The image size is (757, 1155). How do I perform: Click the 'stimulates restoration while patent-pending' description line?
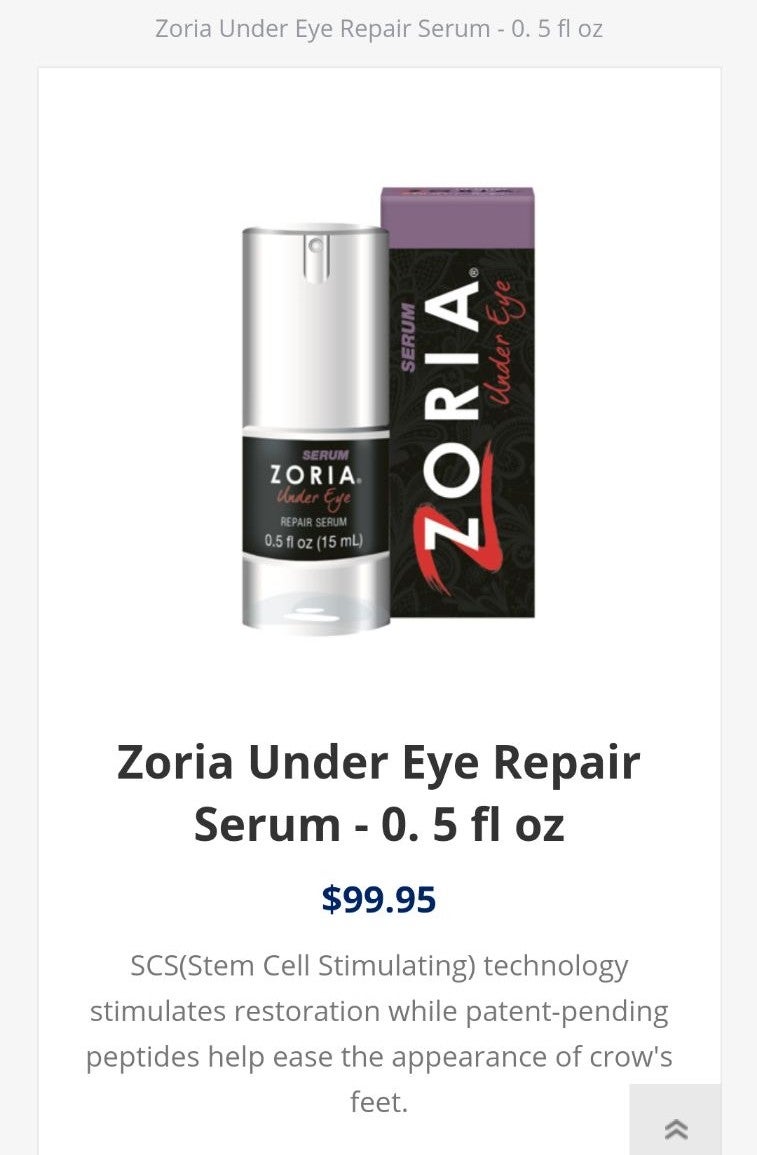click(378, 1011)
